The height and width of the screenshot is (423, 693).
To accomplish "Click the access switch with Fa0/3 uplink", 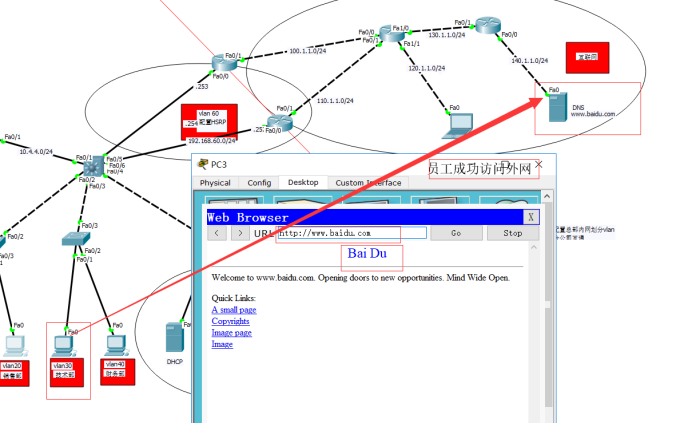I will (76, 239).
